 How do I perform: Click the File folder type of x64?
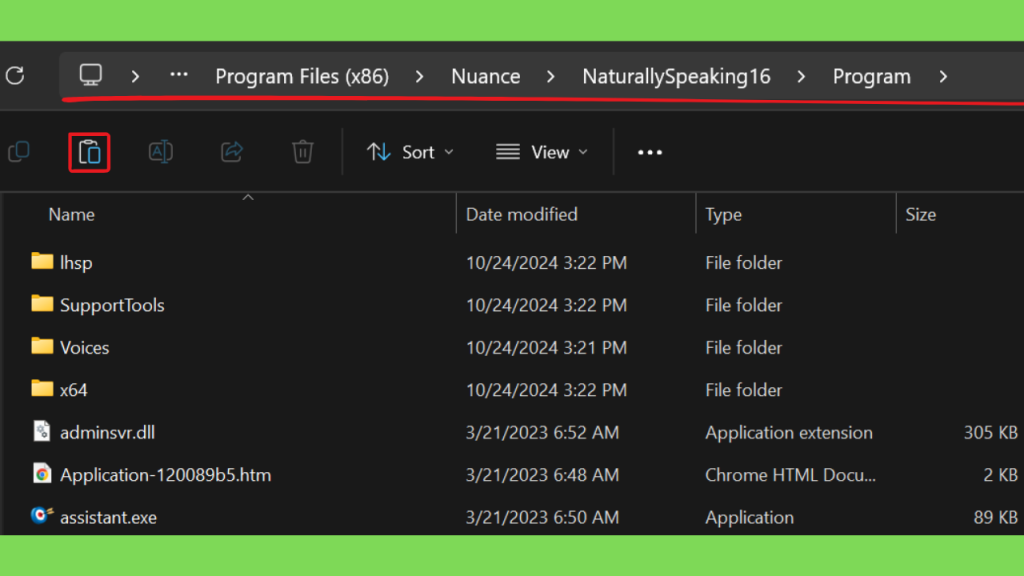[x=744, y=390]
